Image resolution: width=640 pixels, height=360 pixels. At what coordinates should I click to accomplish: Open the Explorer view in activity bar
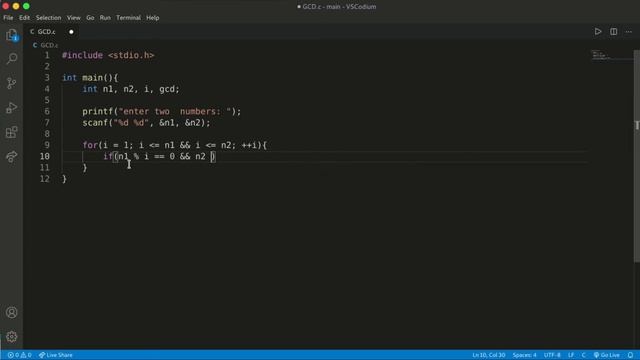coord(11,35)
